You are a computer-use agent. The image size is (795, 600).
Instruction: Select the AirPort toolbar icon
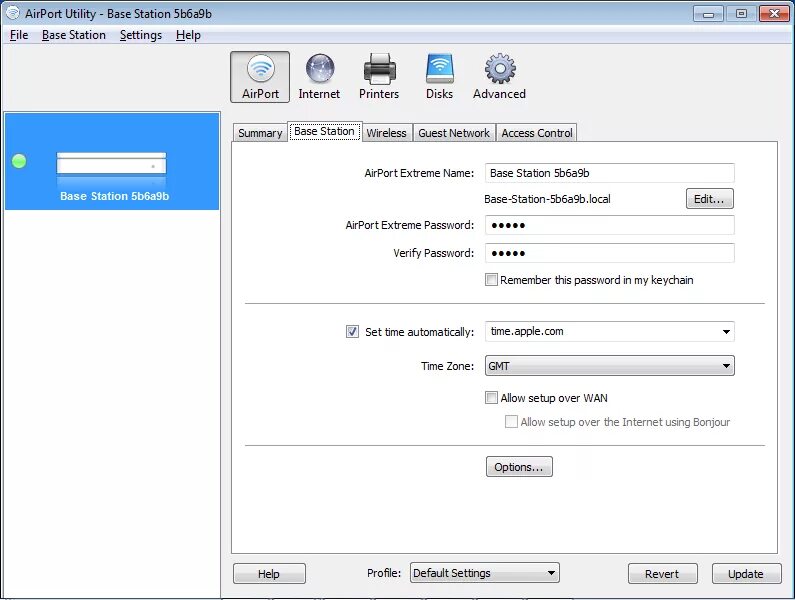(260, 77)
